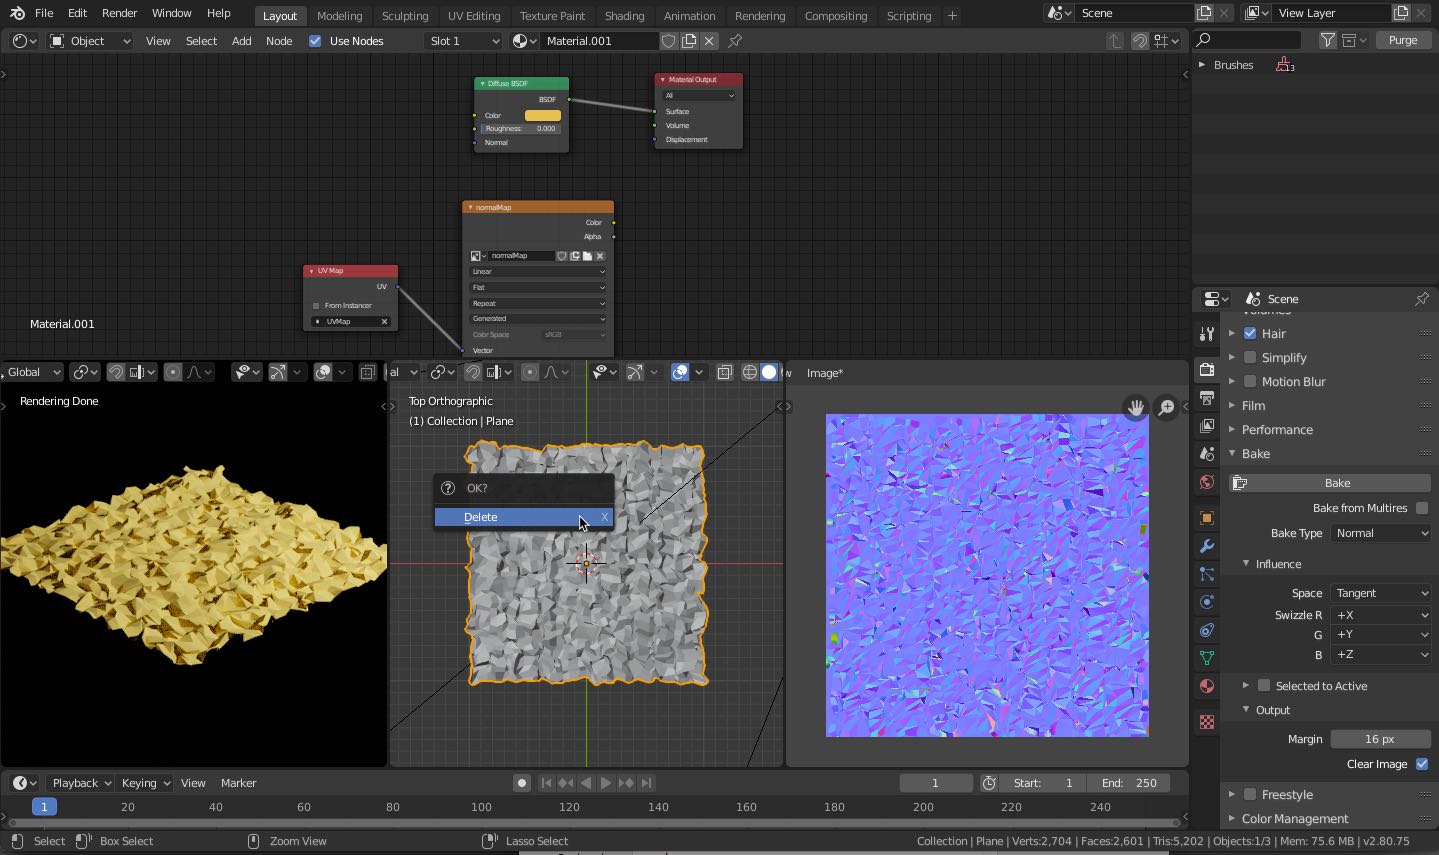Click the zoom magnifier icon in image editor
1439x855 pixels.
(x=1166, y=407)
